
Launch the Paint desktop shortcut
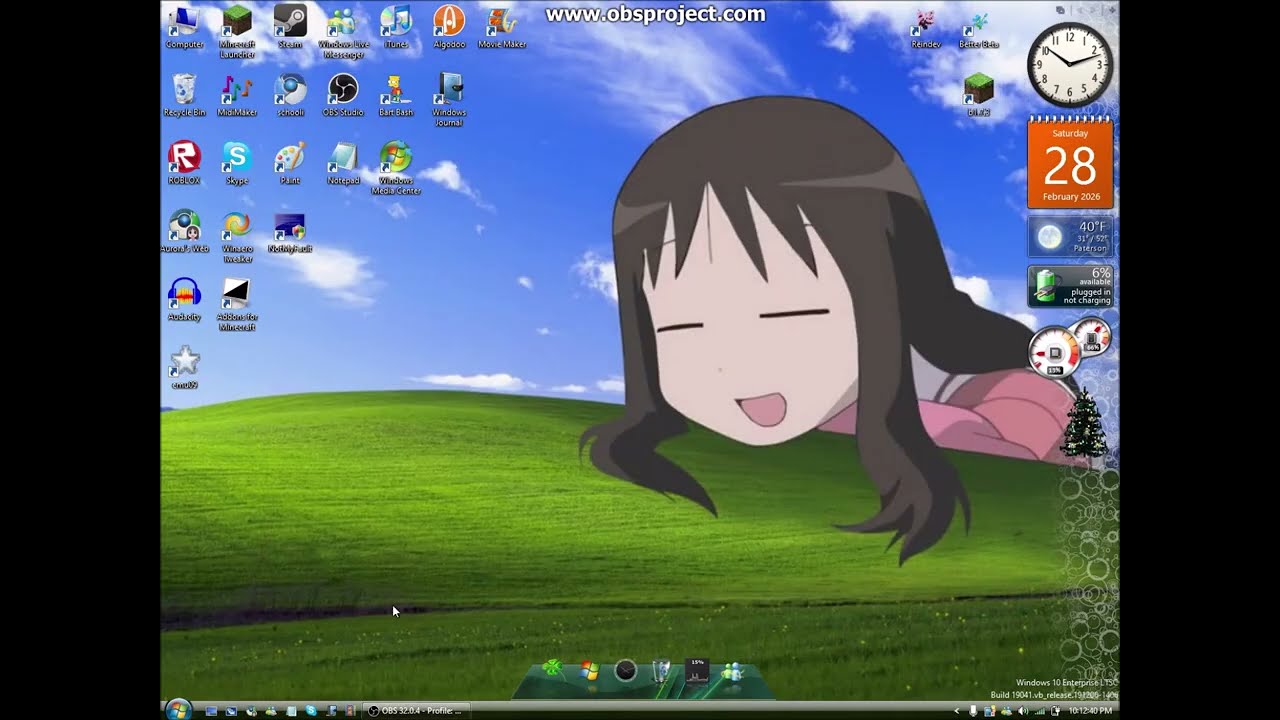click(290, 163)
